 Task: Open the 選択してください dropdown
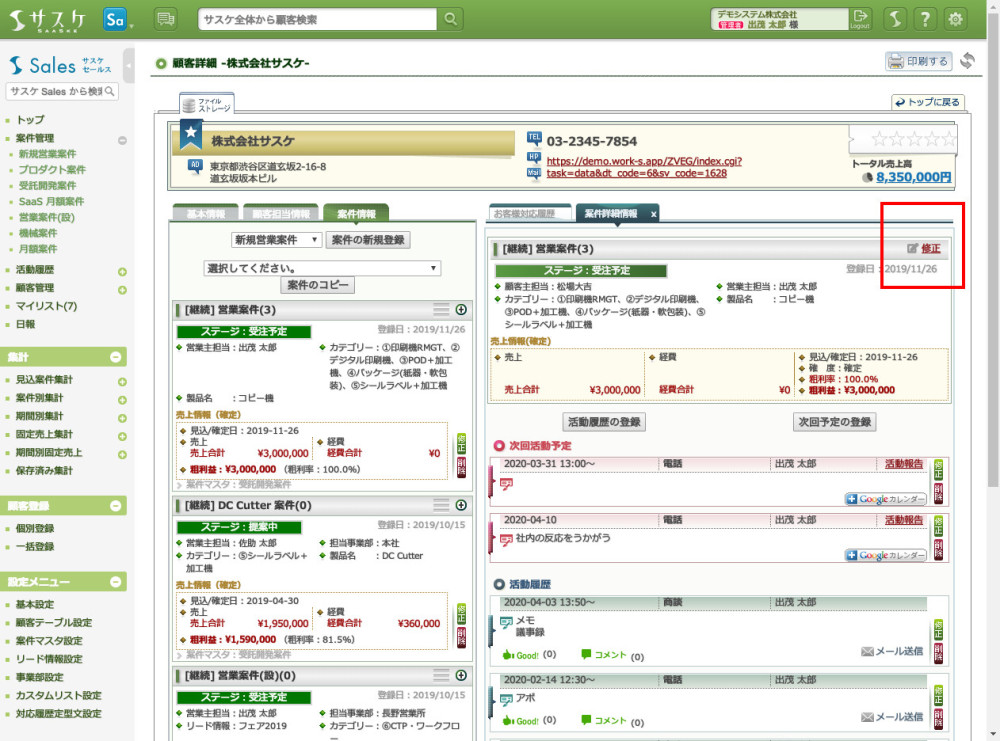(322, 268)
